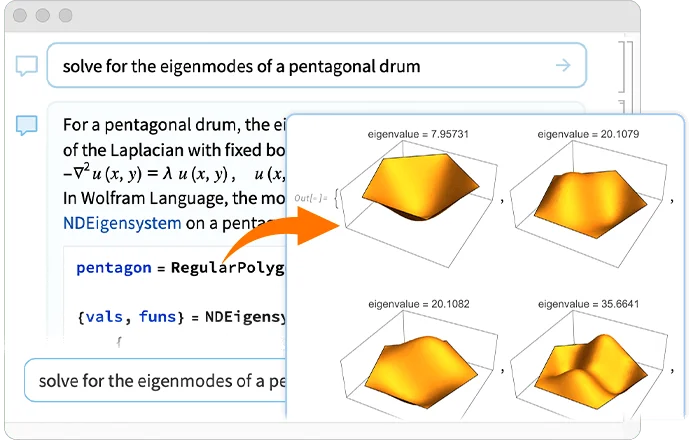Image resolution: width=700 pixels, height=440 pixels.
Task: Focus the bottom chat input field
Action: pyautogui.click(x=155, y=381)
